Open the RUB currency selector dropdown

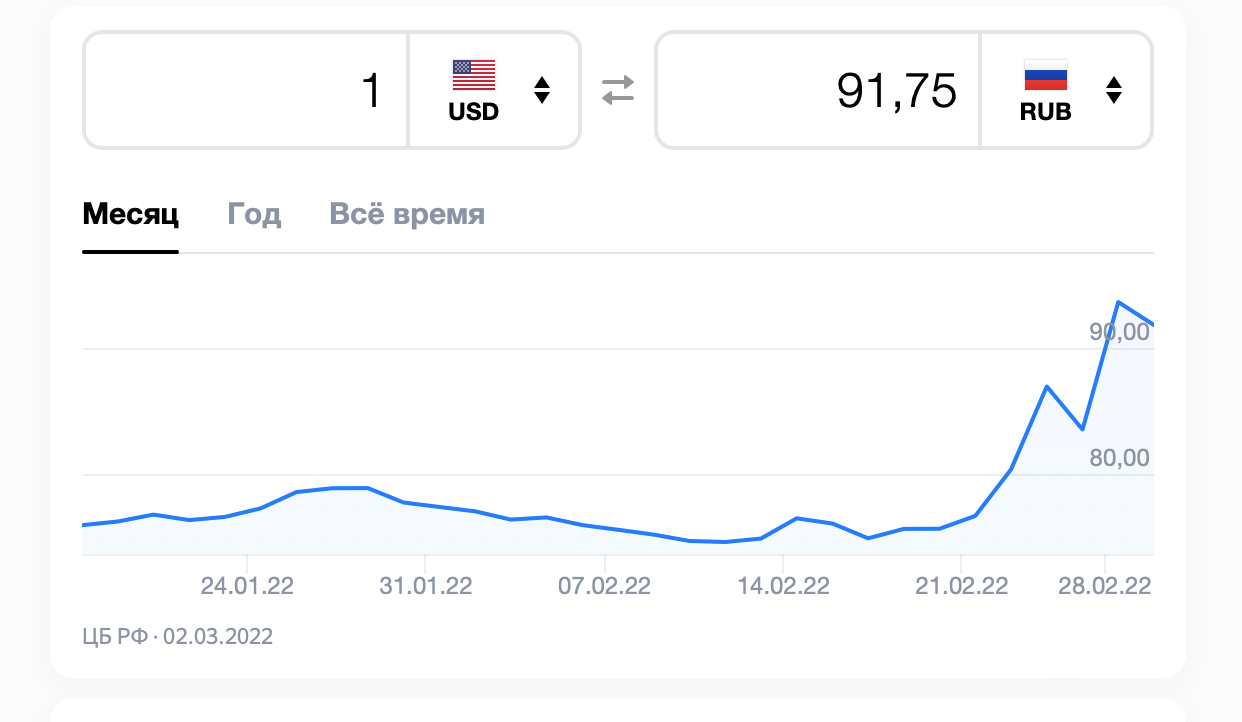pos(1065,89)
